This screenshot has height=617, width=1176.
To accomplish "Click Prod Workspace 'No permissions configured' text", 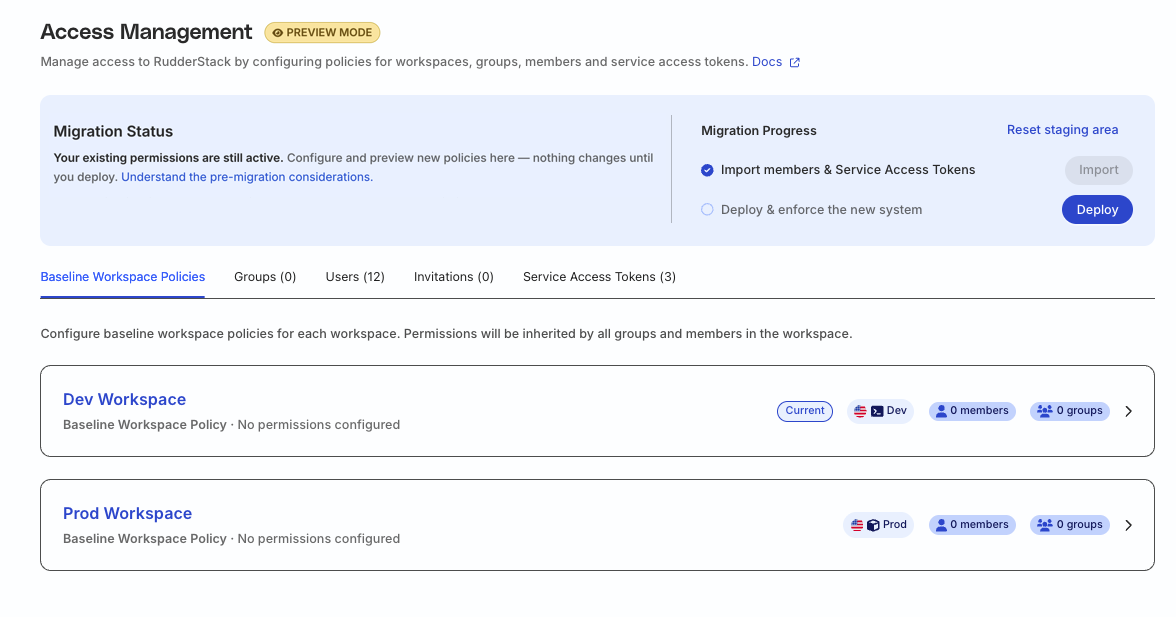I will tap(319, 539).
